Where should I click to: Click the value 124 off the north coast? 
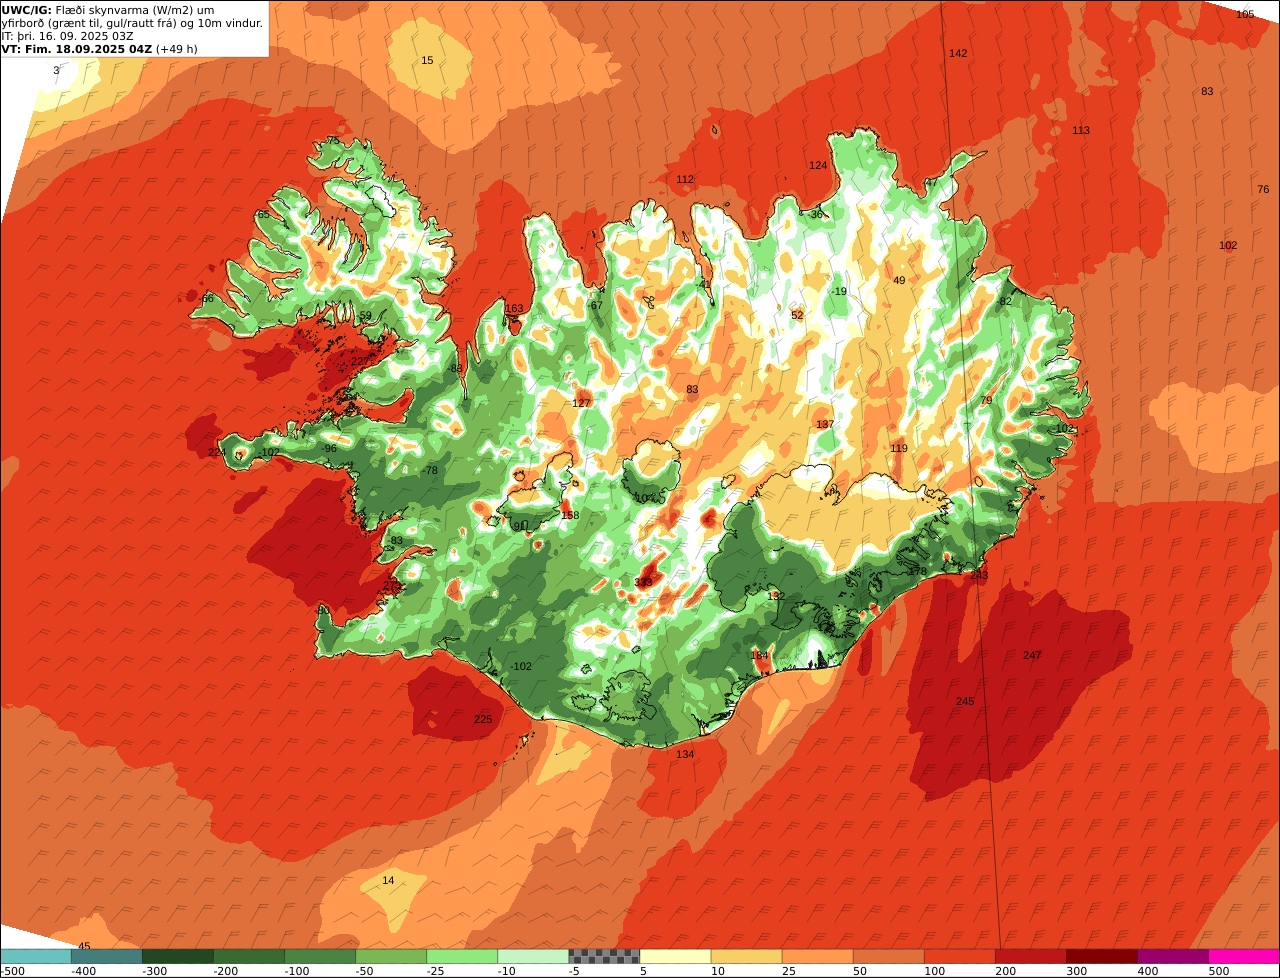(818, 166)
